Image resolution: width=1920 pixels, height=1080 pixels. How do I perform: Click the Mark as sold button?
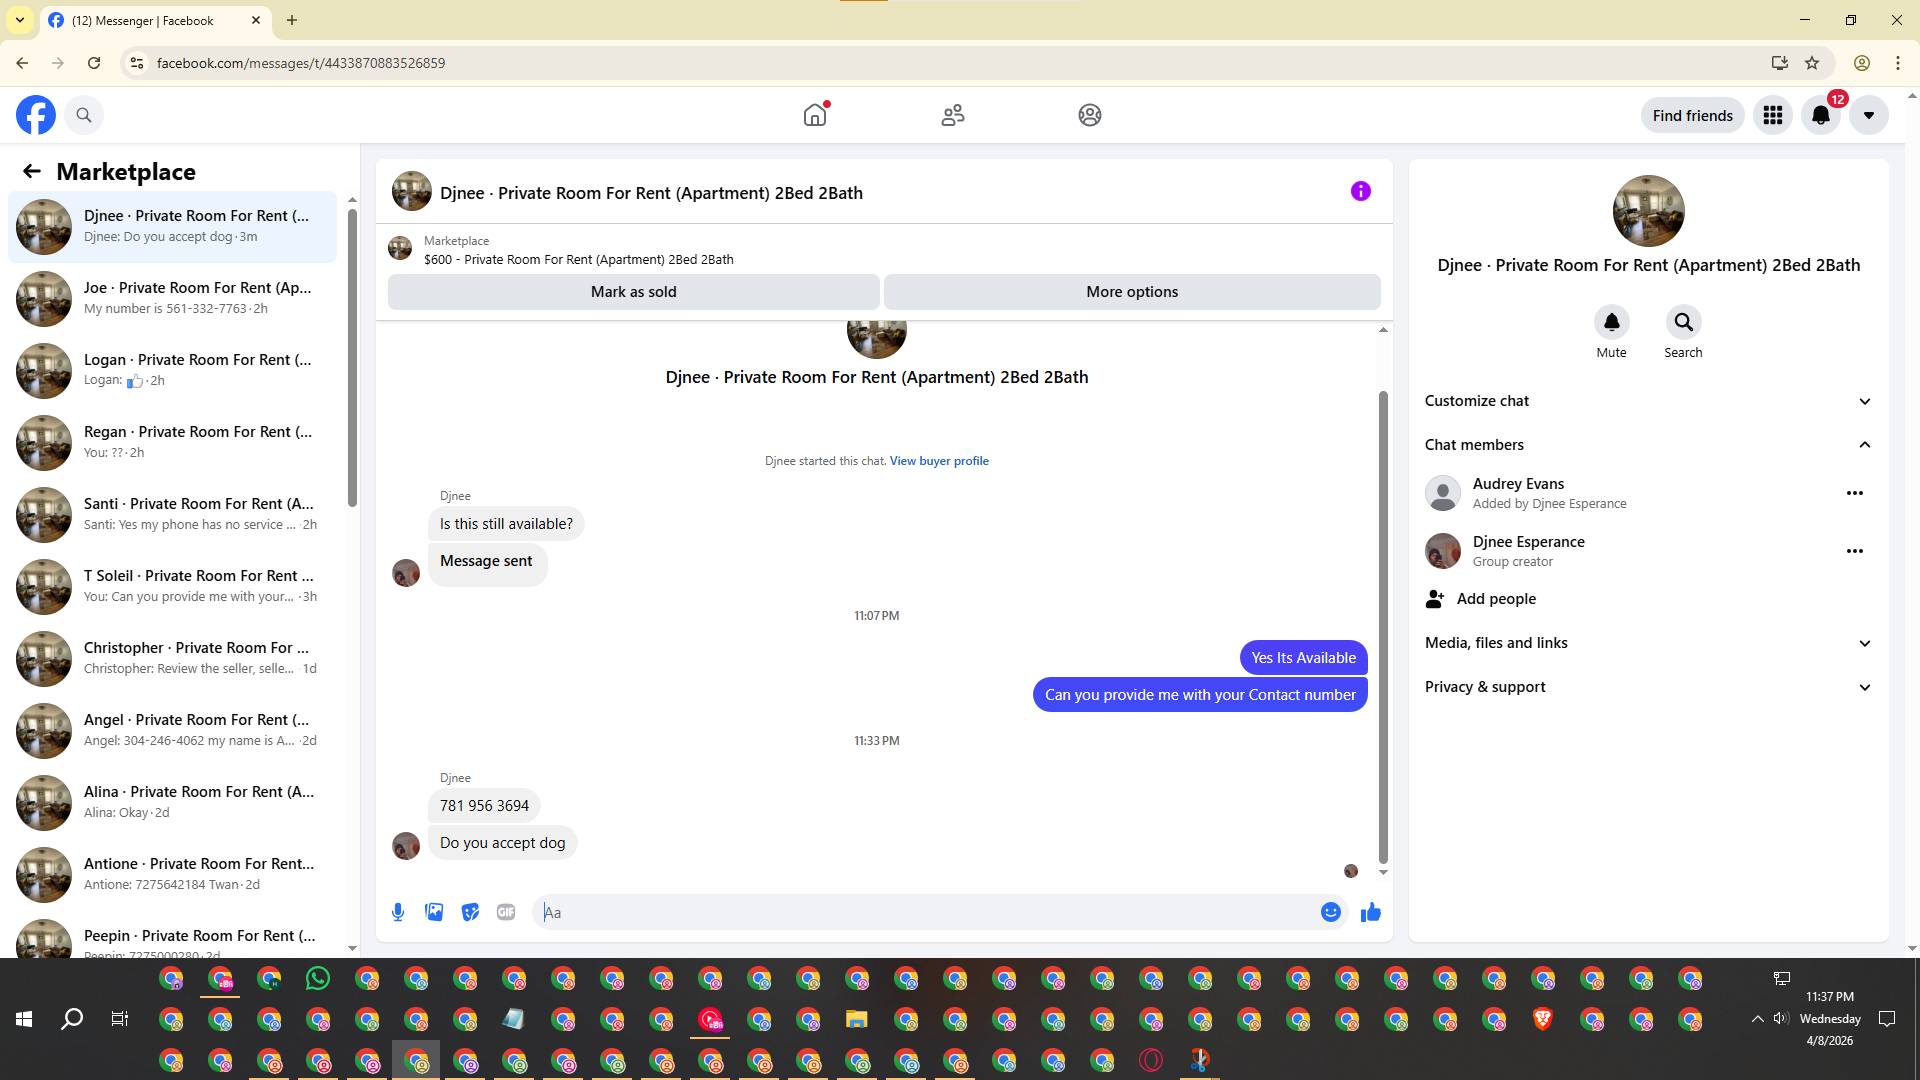(633, 292)
